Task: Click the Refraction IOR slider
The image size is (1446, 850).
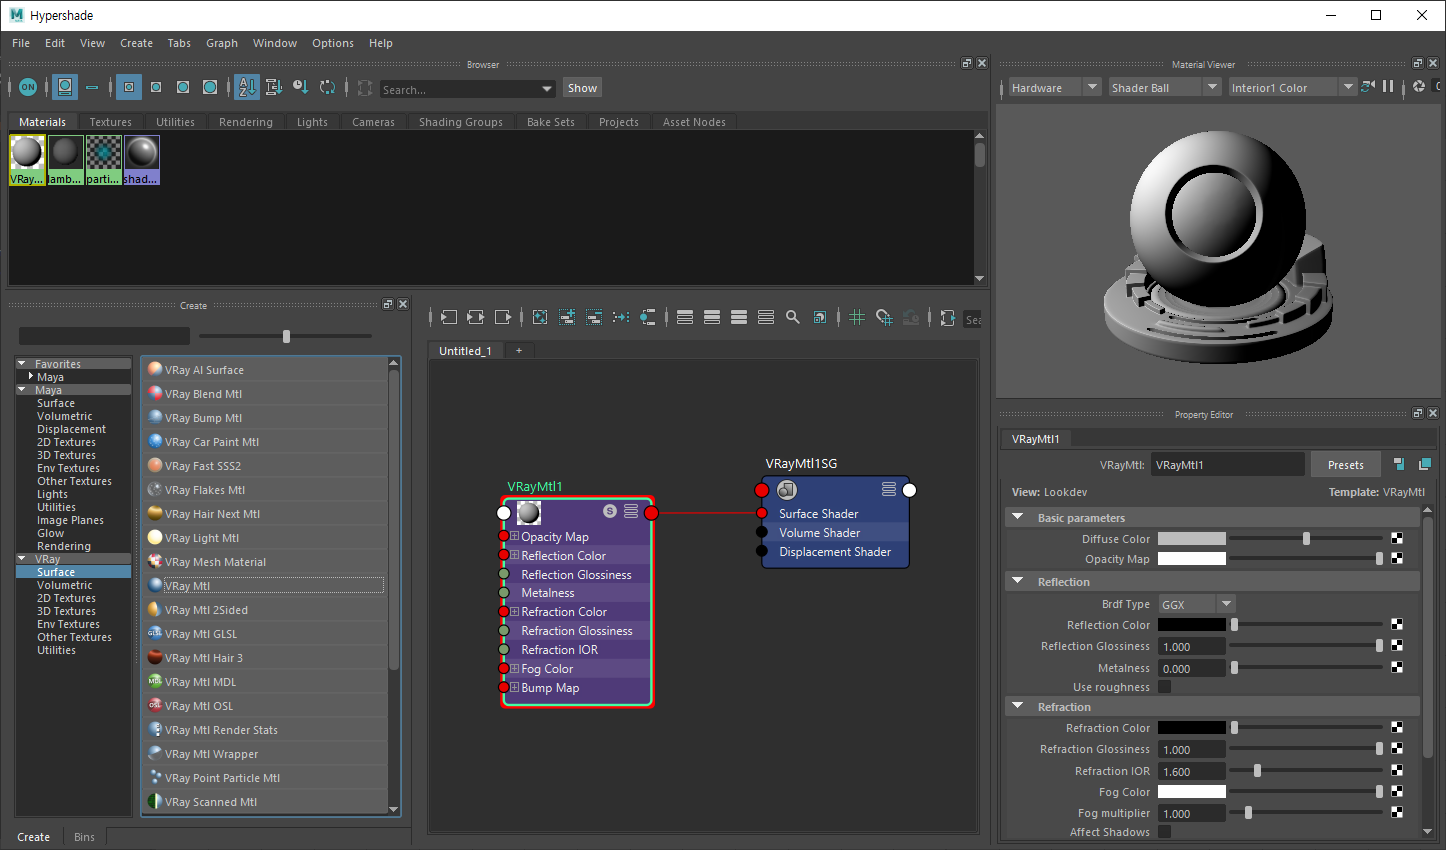Action: pos(1306,771)
